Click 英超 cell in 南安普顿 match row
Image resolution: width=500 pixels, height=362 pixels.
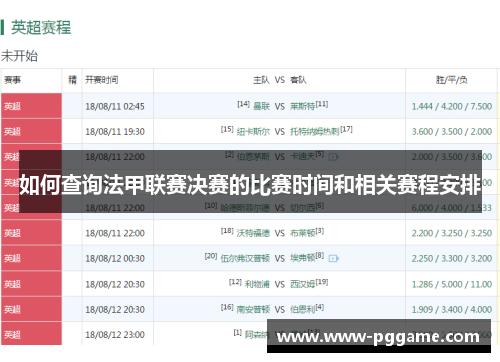31,309
